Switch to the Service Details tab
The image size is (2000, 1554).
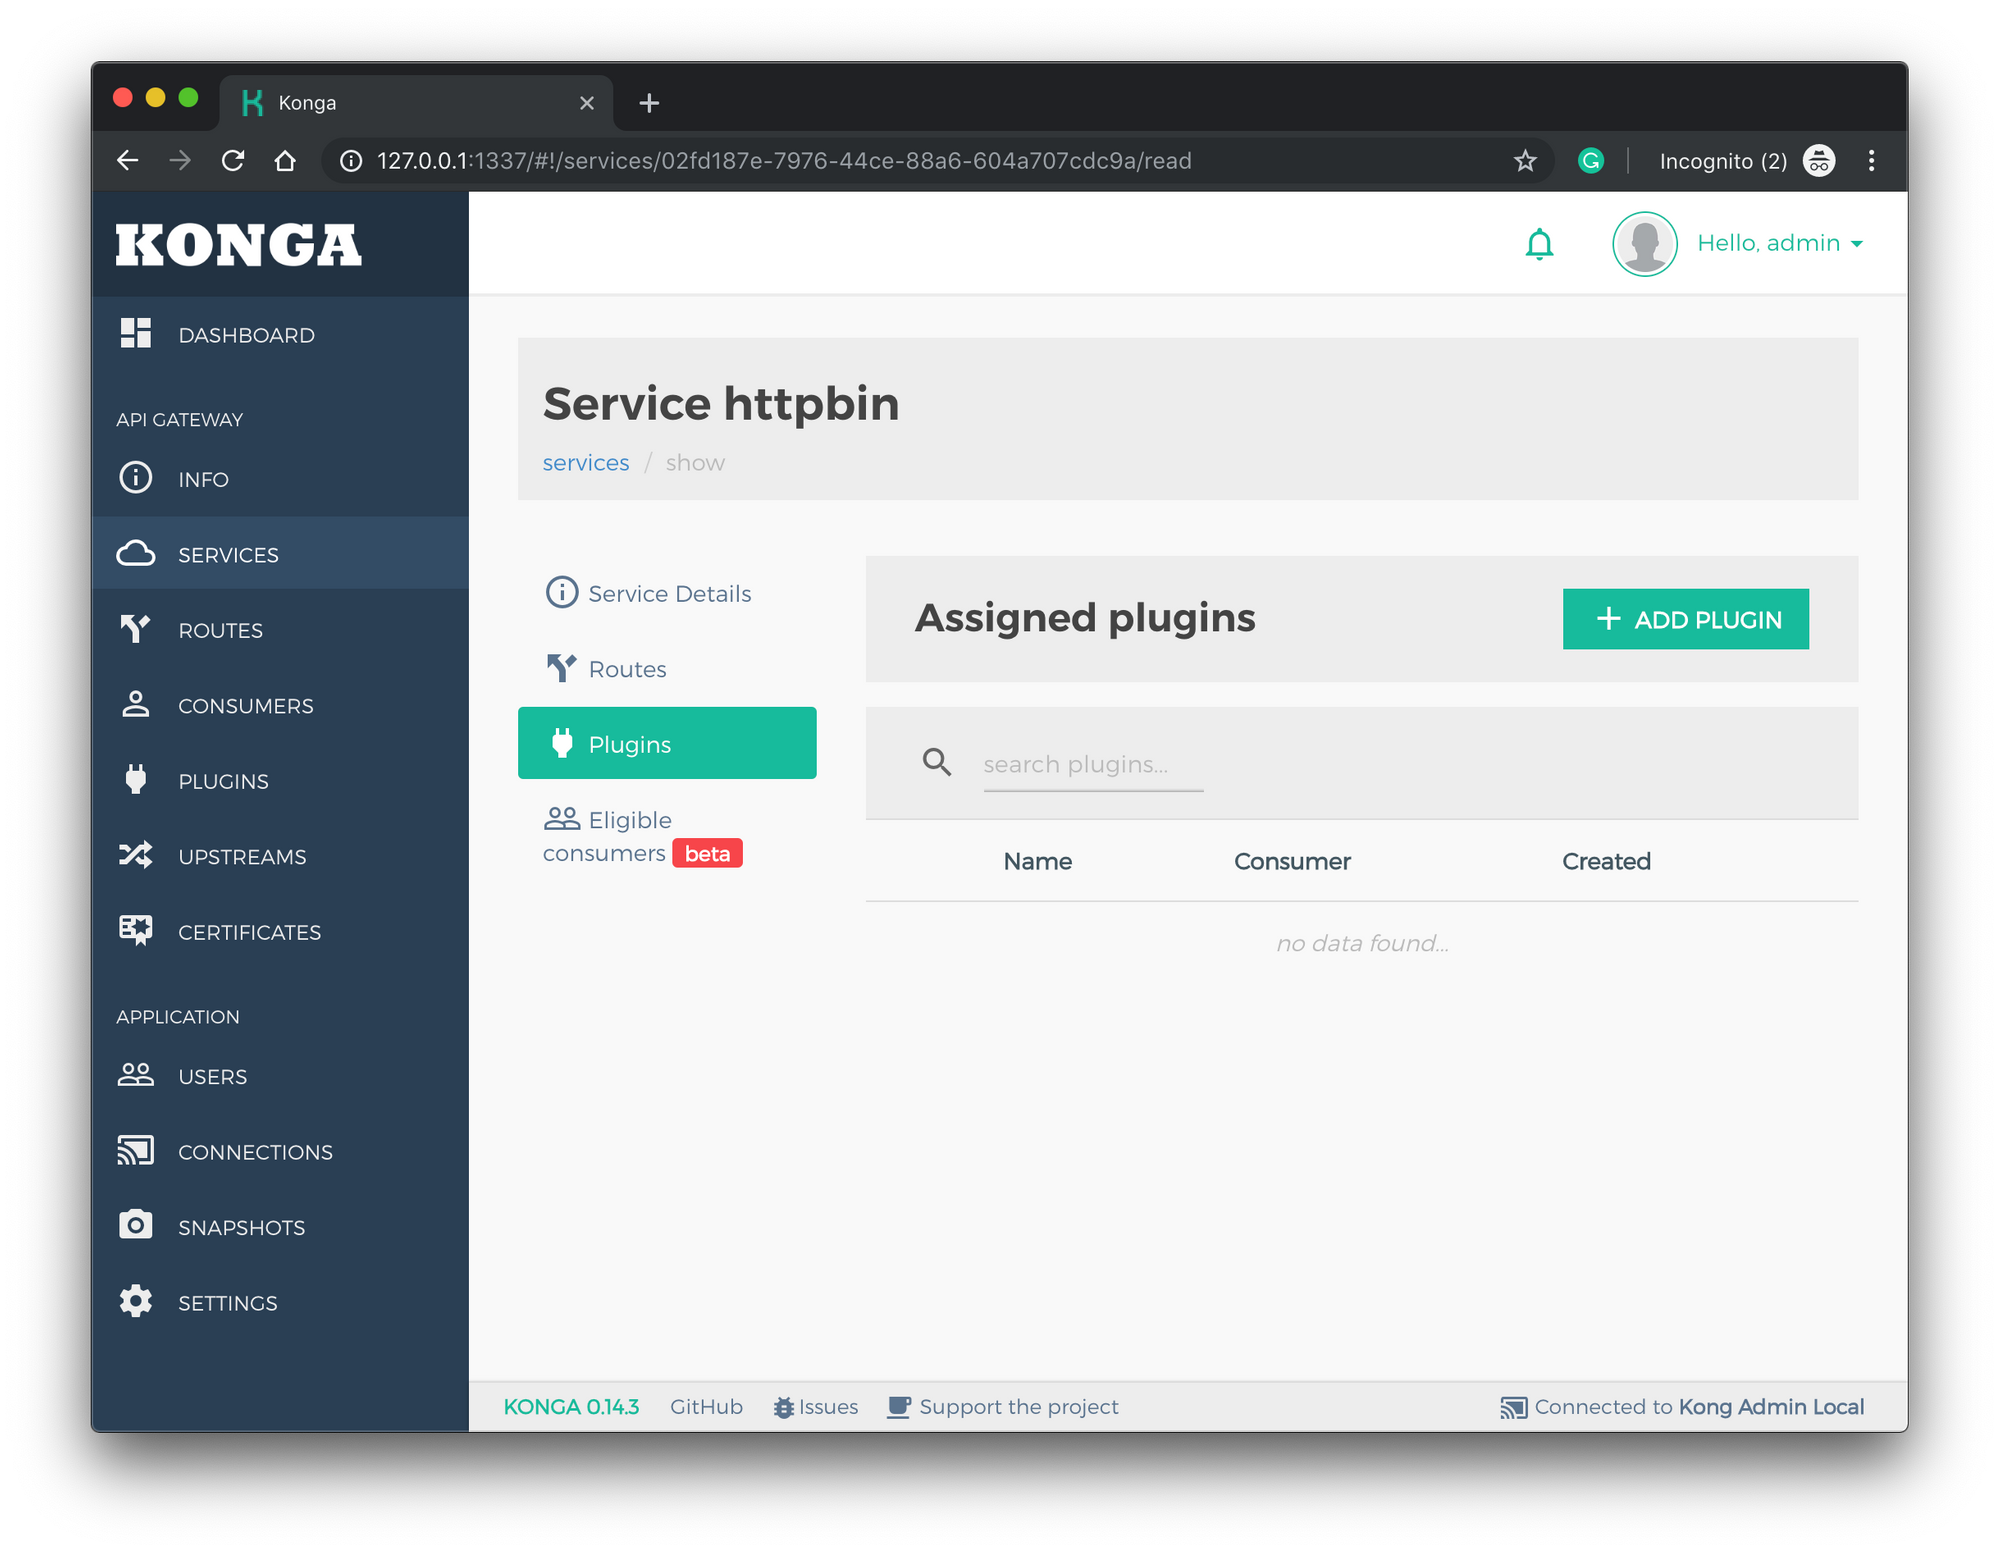669,593
